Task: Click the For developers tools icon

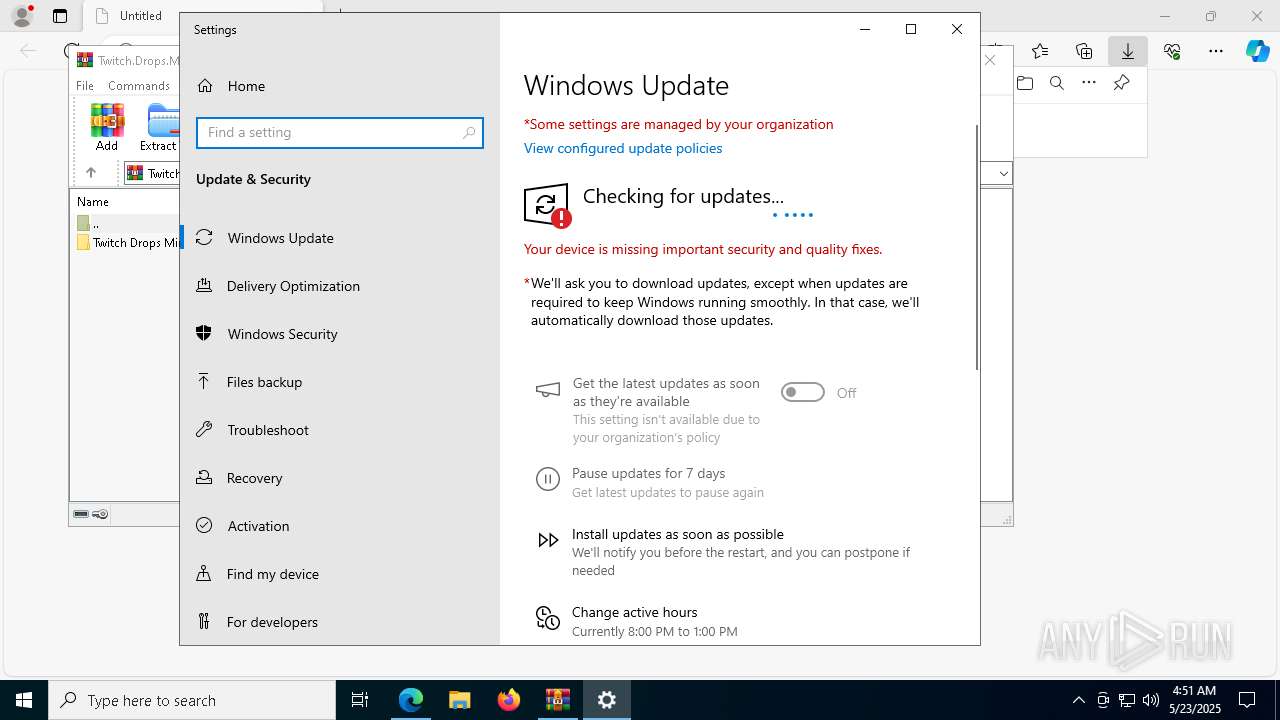Action: (204, 621)
